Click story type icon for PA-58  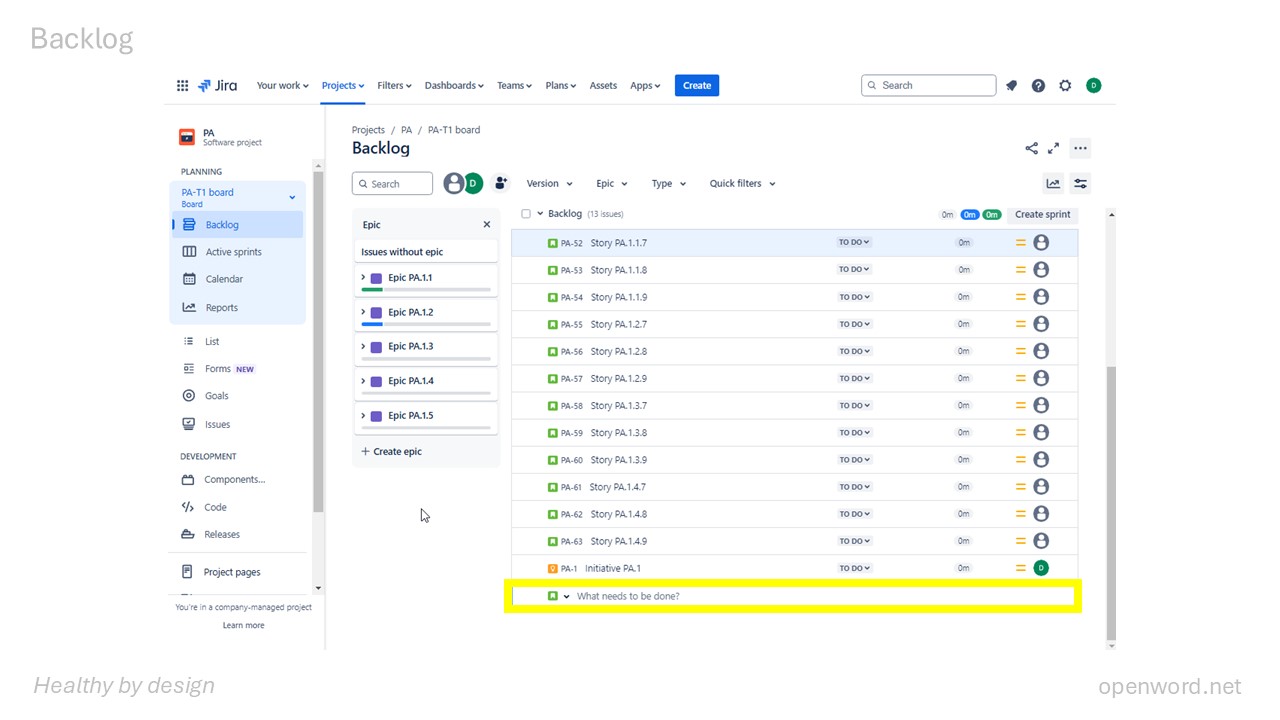(x=552, y=406)
